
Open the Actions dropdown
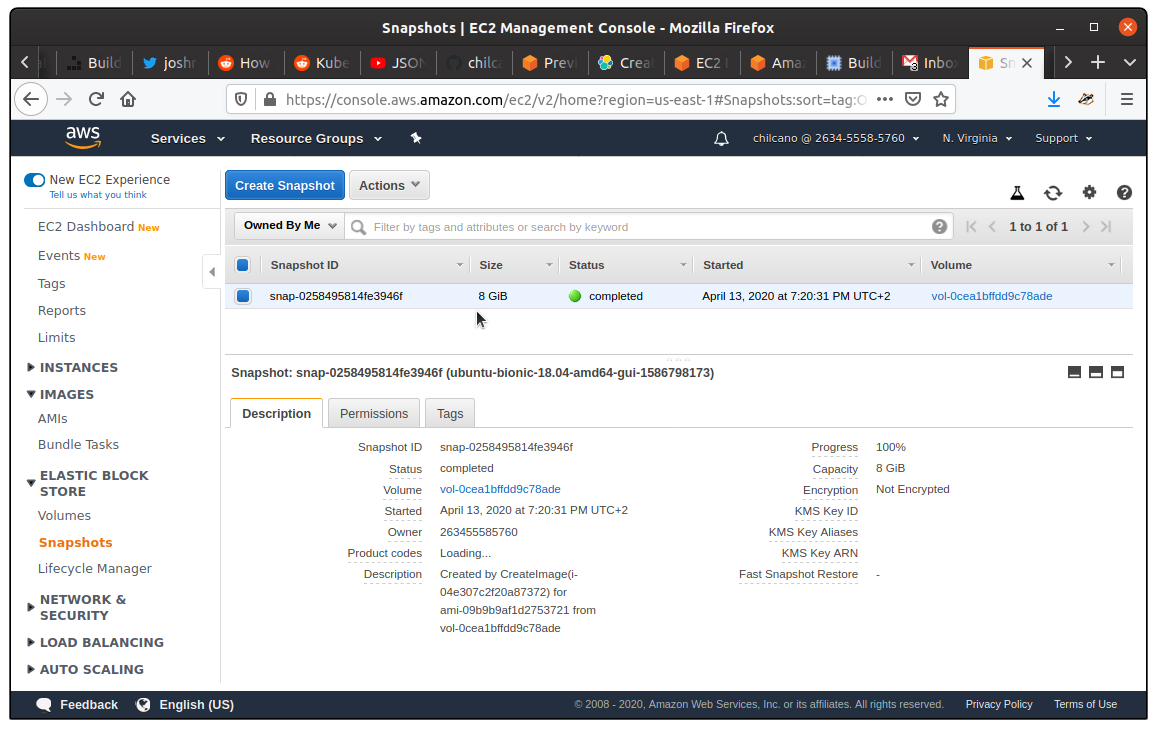coord(389,185)
